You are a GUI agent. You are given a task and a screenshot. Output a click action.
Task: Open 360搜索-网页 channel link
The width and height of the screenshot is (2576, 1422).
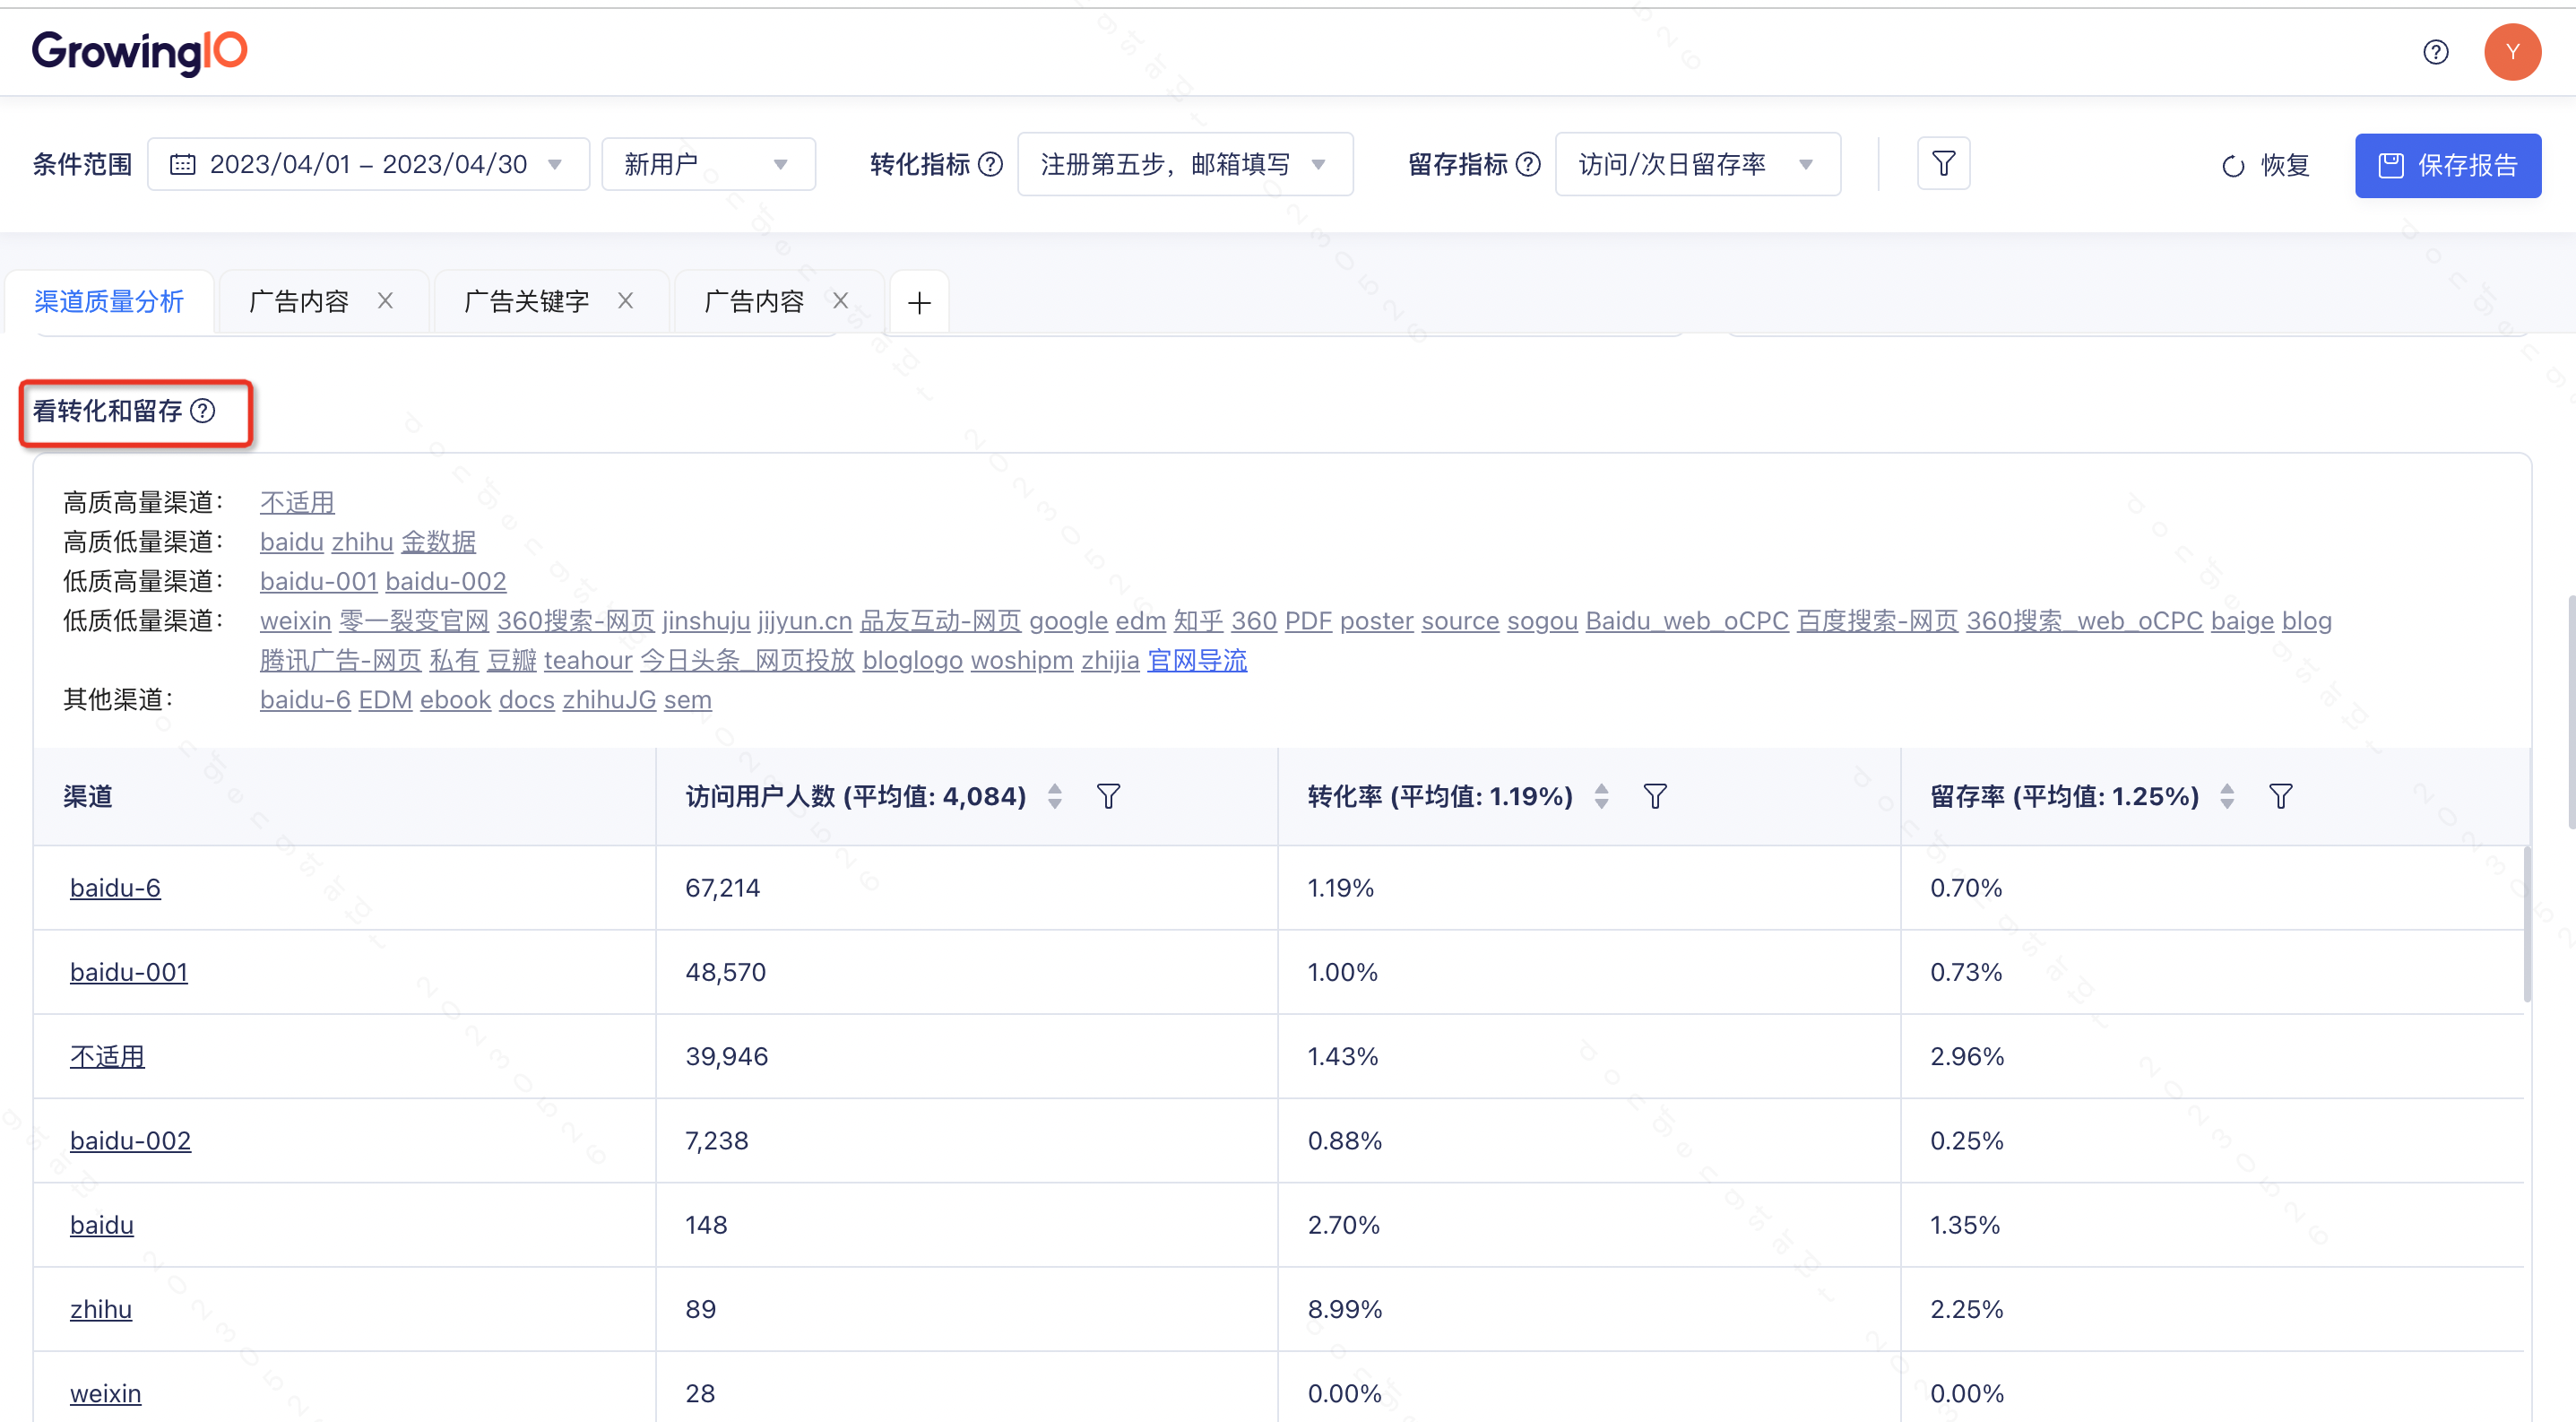[x=575, y=620]
